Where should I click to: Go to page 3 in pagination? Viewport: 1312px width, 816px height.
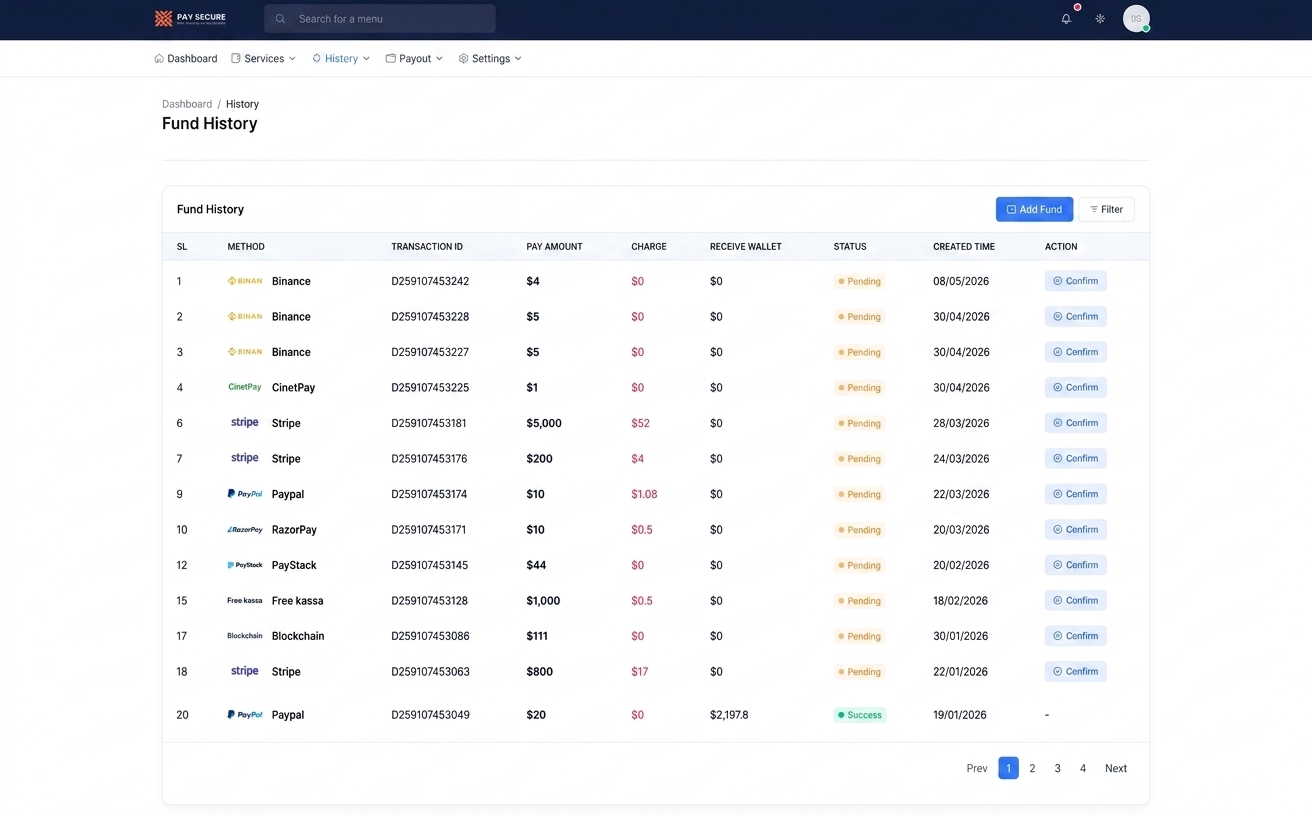pyautogui.click(x=1057, y=768)
